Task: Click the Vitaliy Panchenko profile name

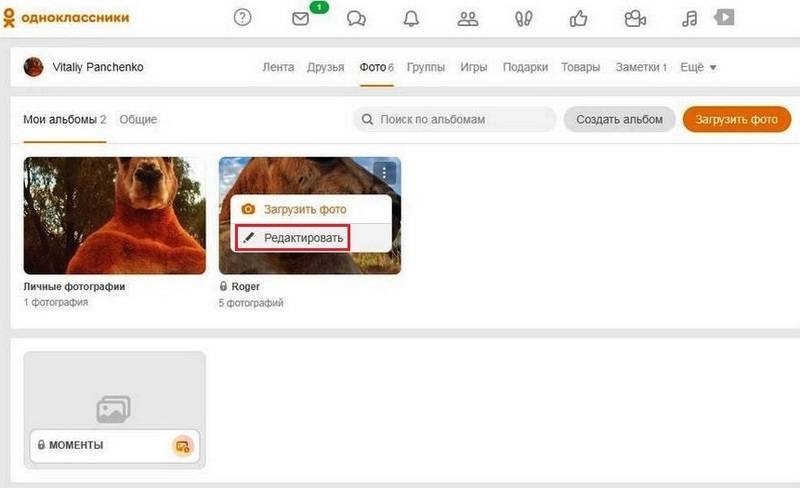Action: pyautogui.click(x=98, y=67)
